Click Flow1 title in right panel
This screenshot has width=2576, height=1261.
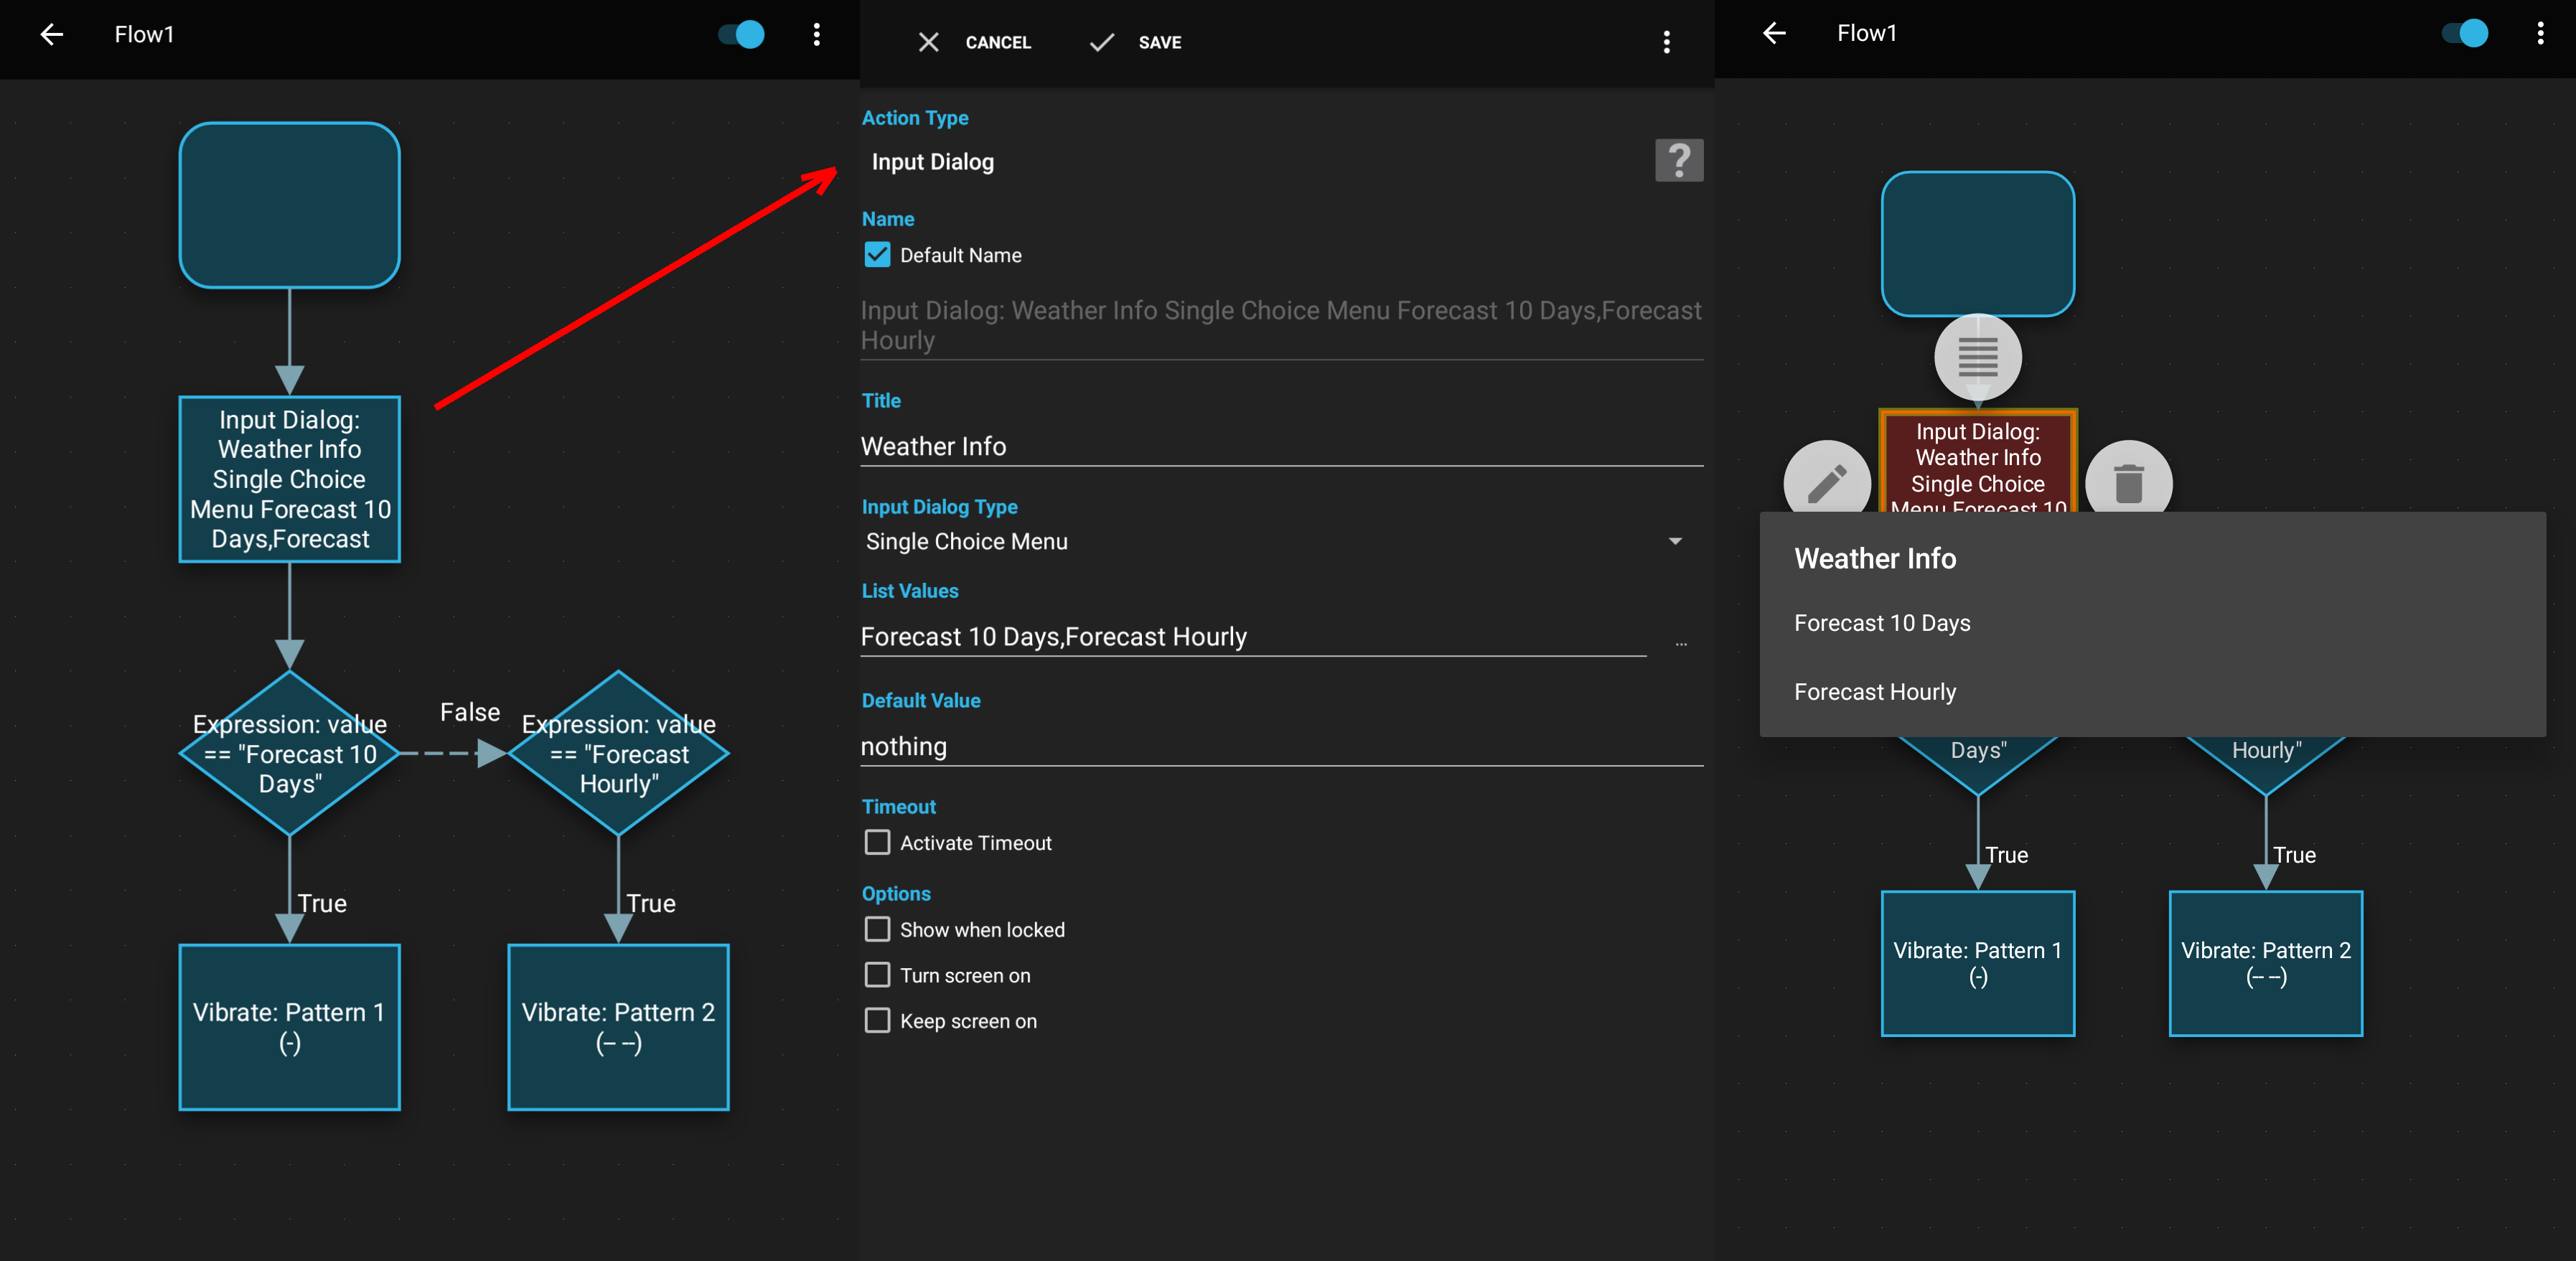(x=1866, y=33)
